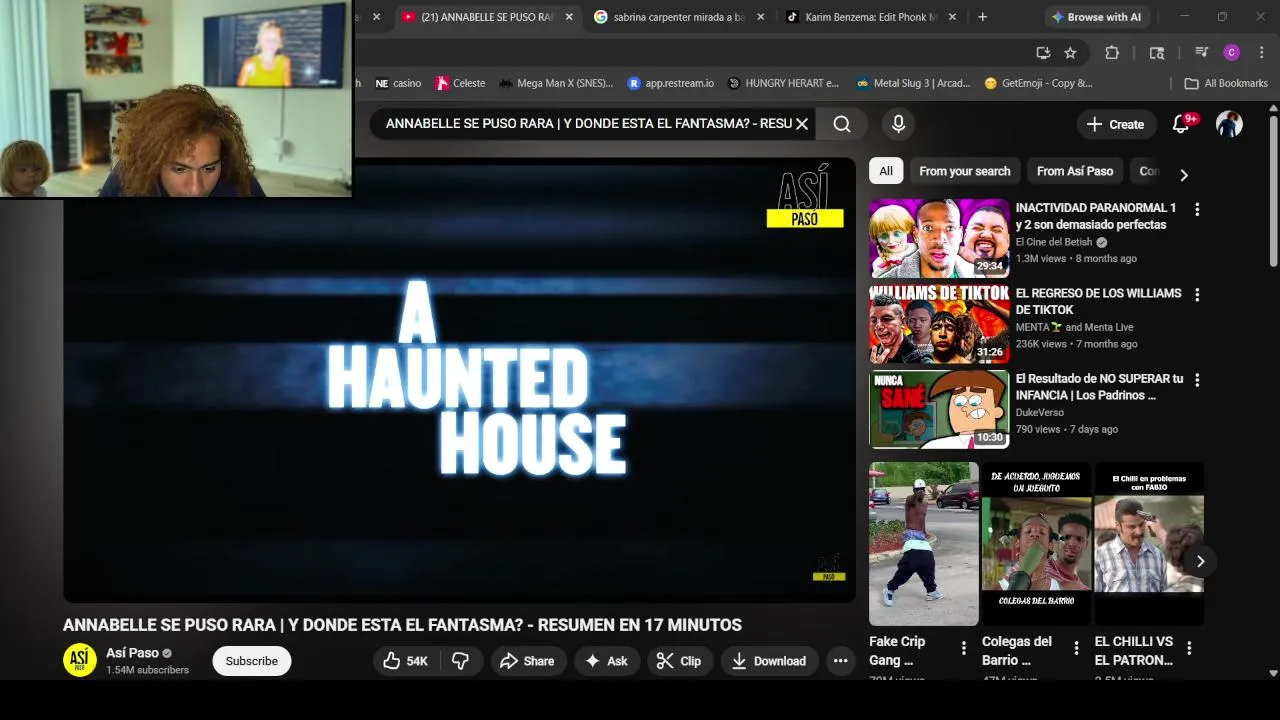Open options for Fake Crip Gang short
Viewport: 1280px width, 720px height.
(x=964, y=648)
